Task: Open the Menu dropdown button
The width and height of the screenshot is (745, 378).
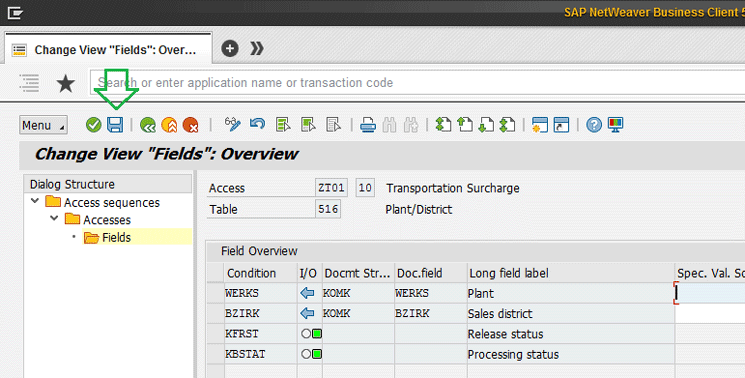Action: click(43, 125)
